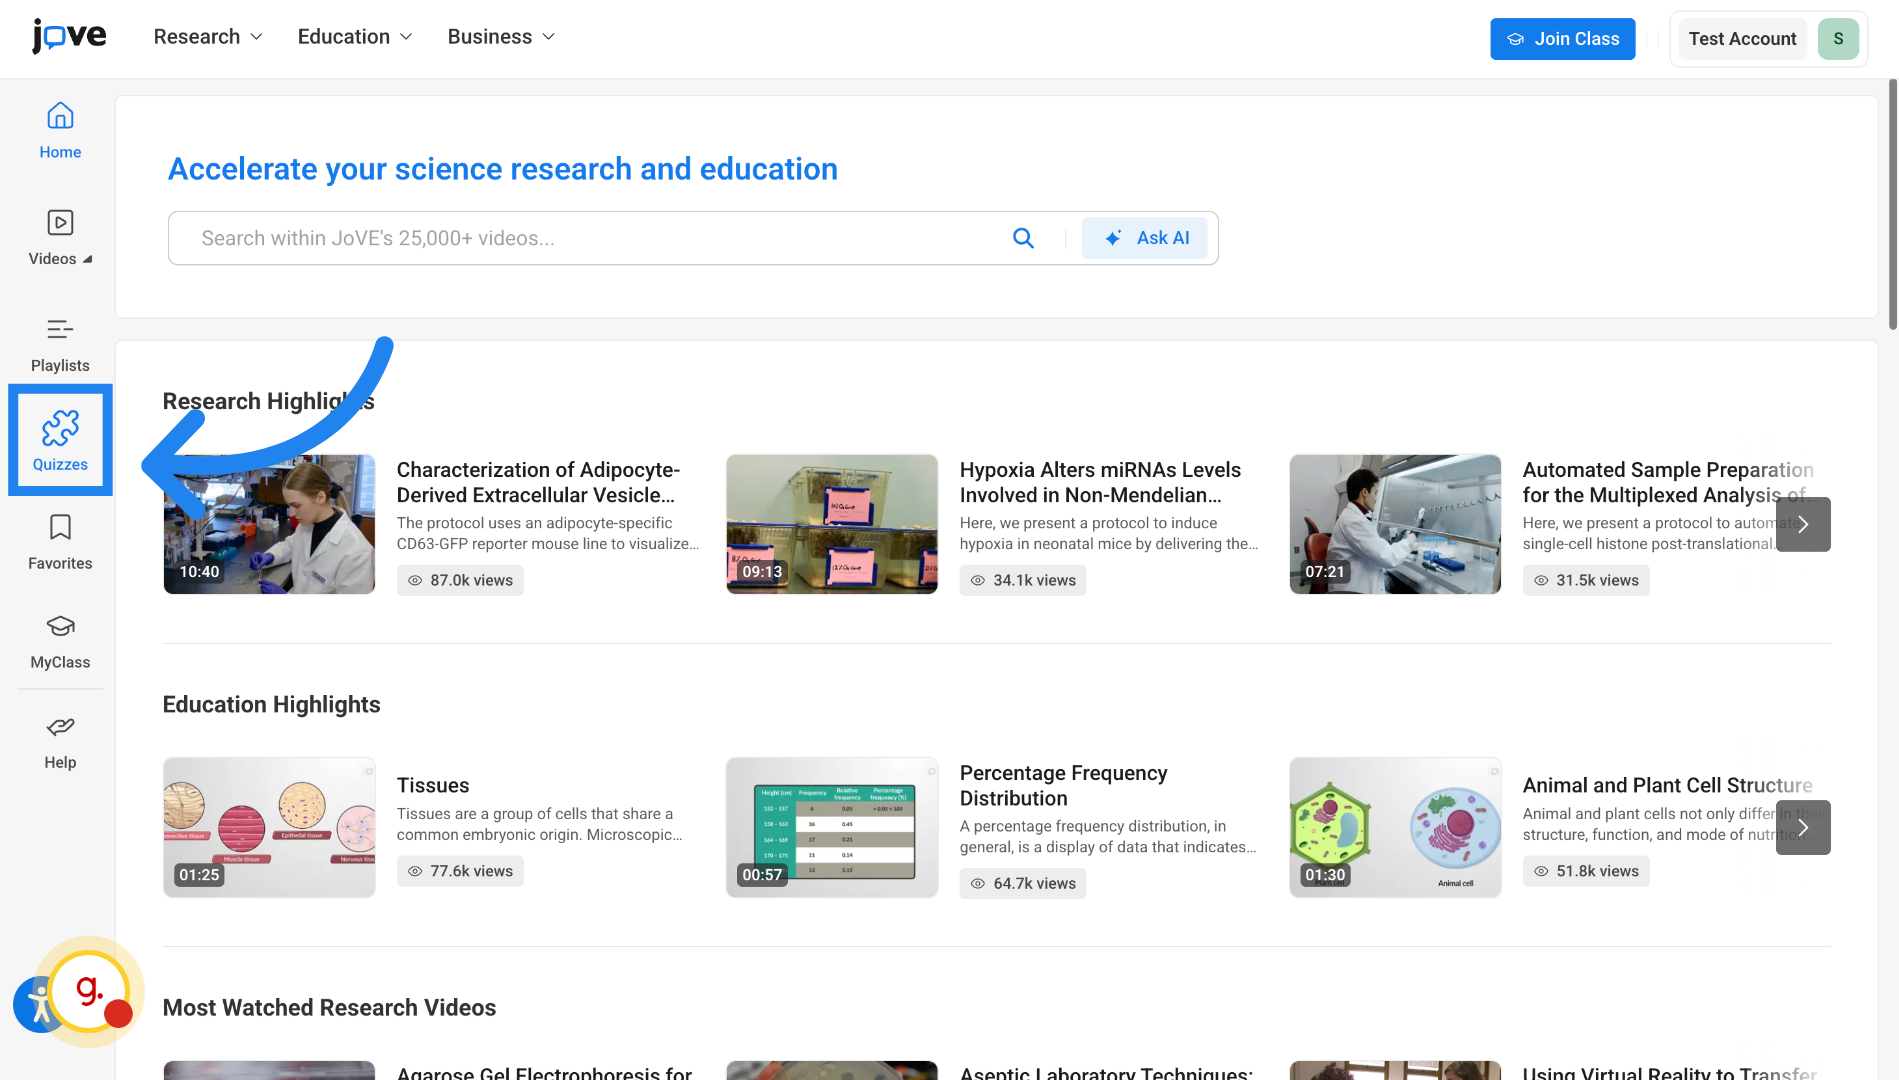
Task: Open the Animal and Plant Cell thumbnail
Action: [x=1395, y=827]
